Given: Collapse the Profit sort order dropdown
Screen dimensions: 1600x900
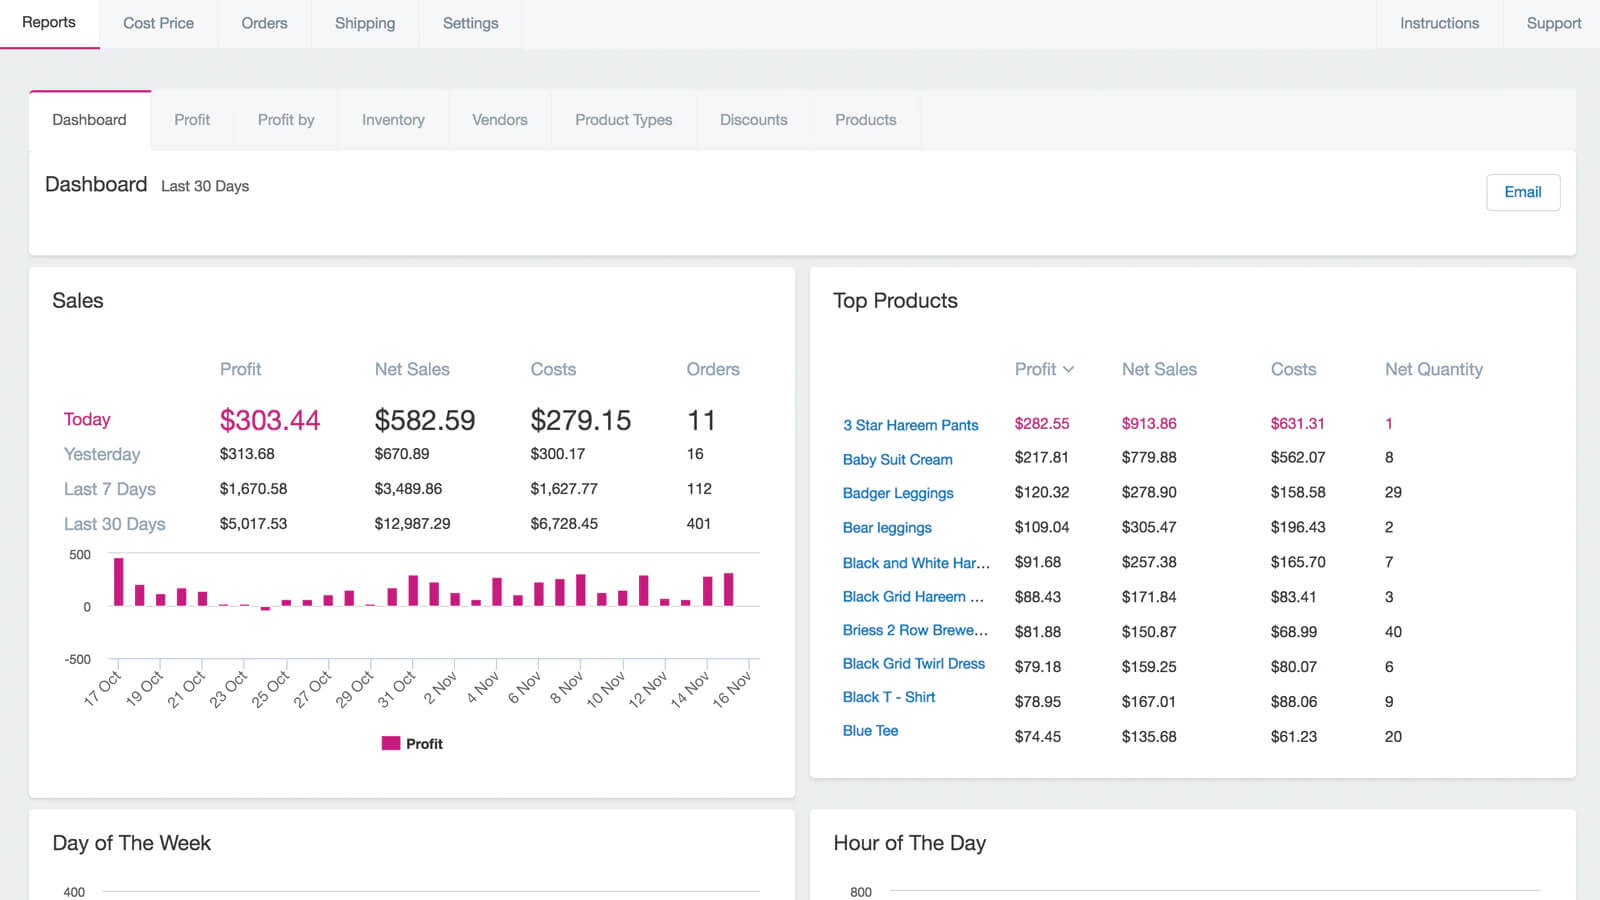Looking at the screenshot, I should (1044, 369).
